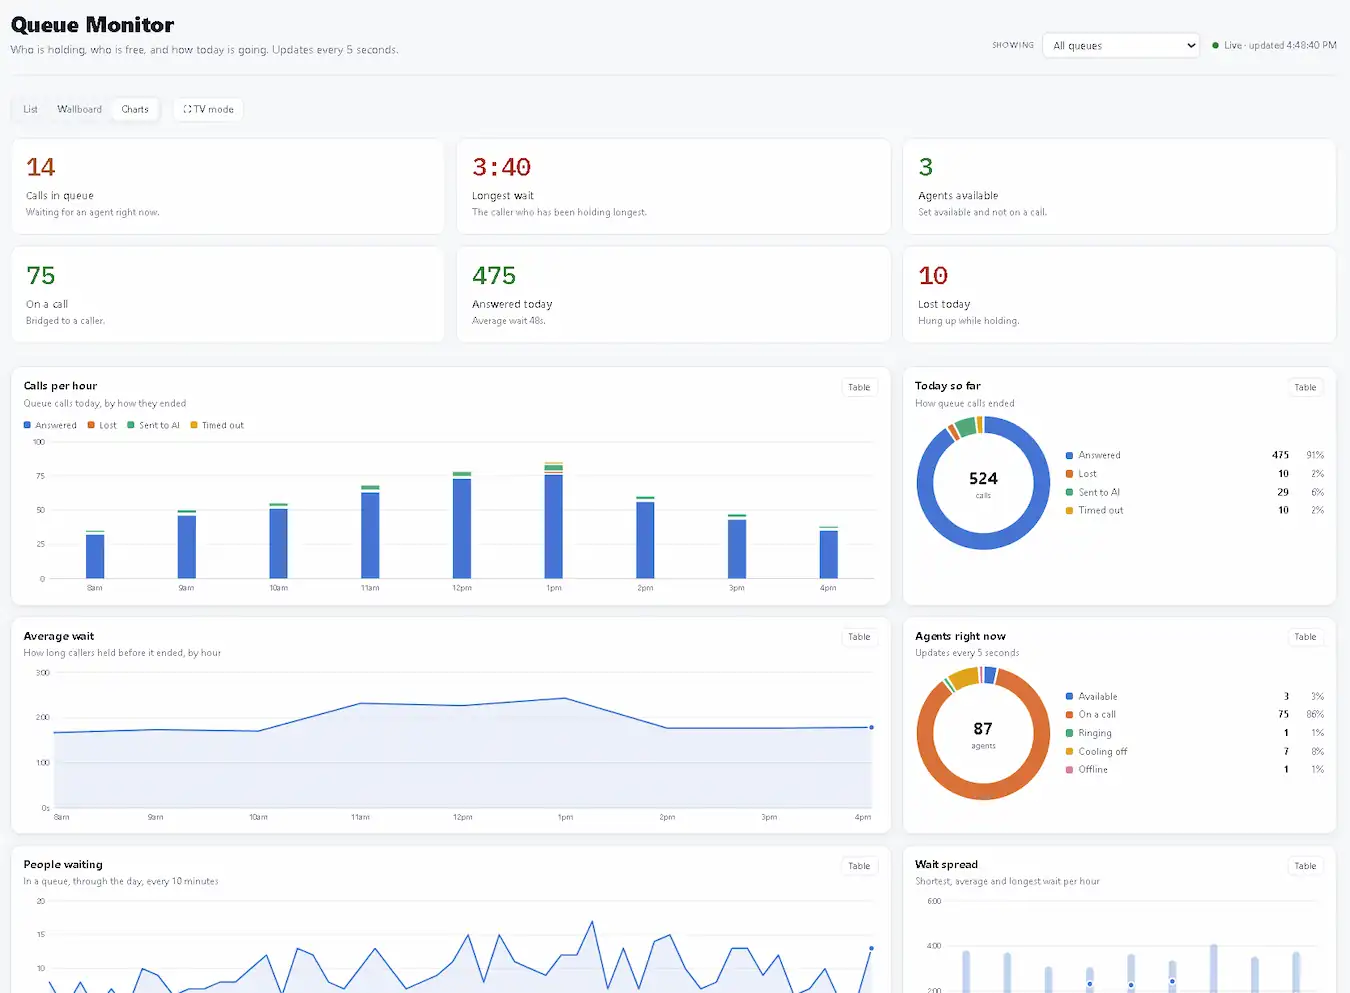Click the "3" agents available value

tap(926, 167)
